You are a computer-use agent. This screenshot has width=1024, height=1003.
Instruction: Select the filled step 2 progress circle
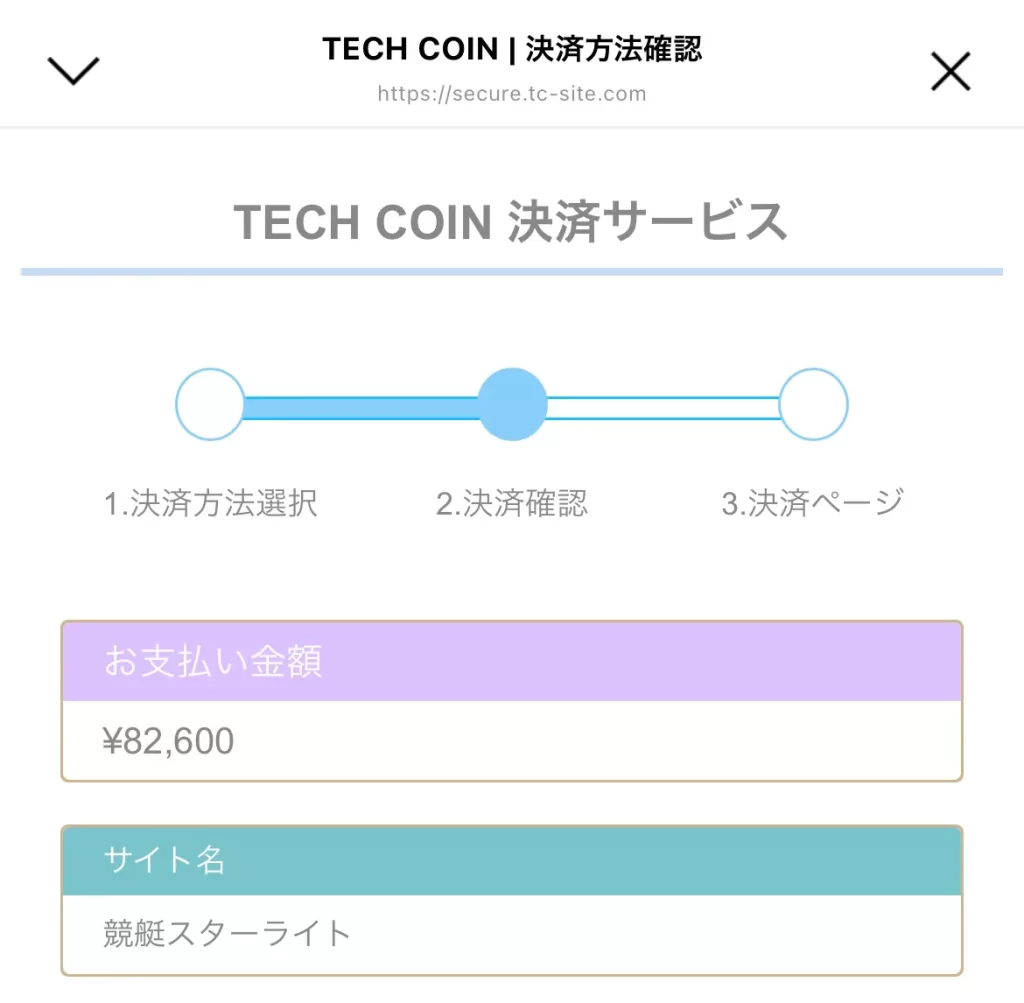point(513,404)
